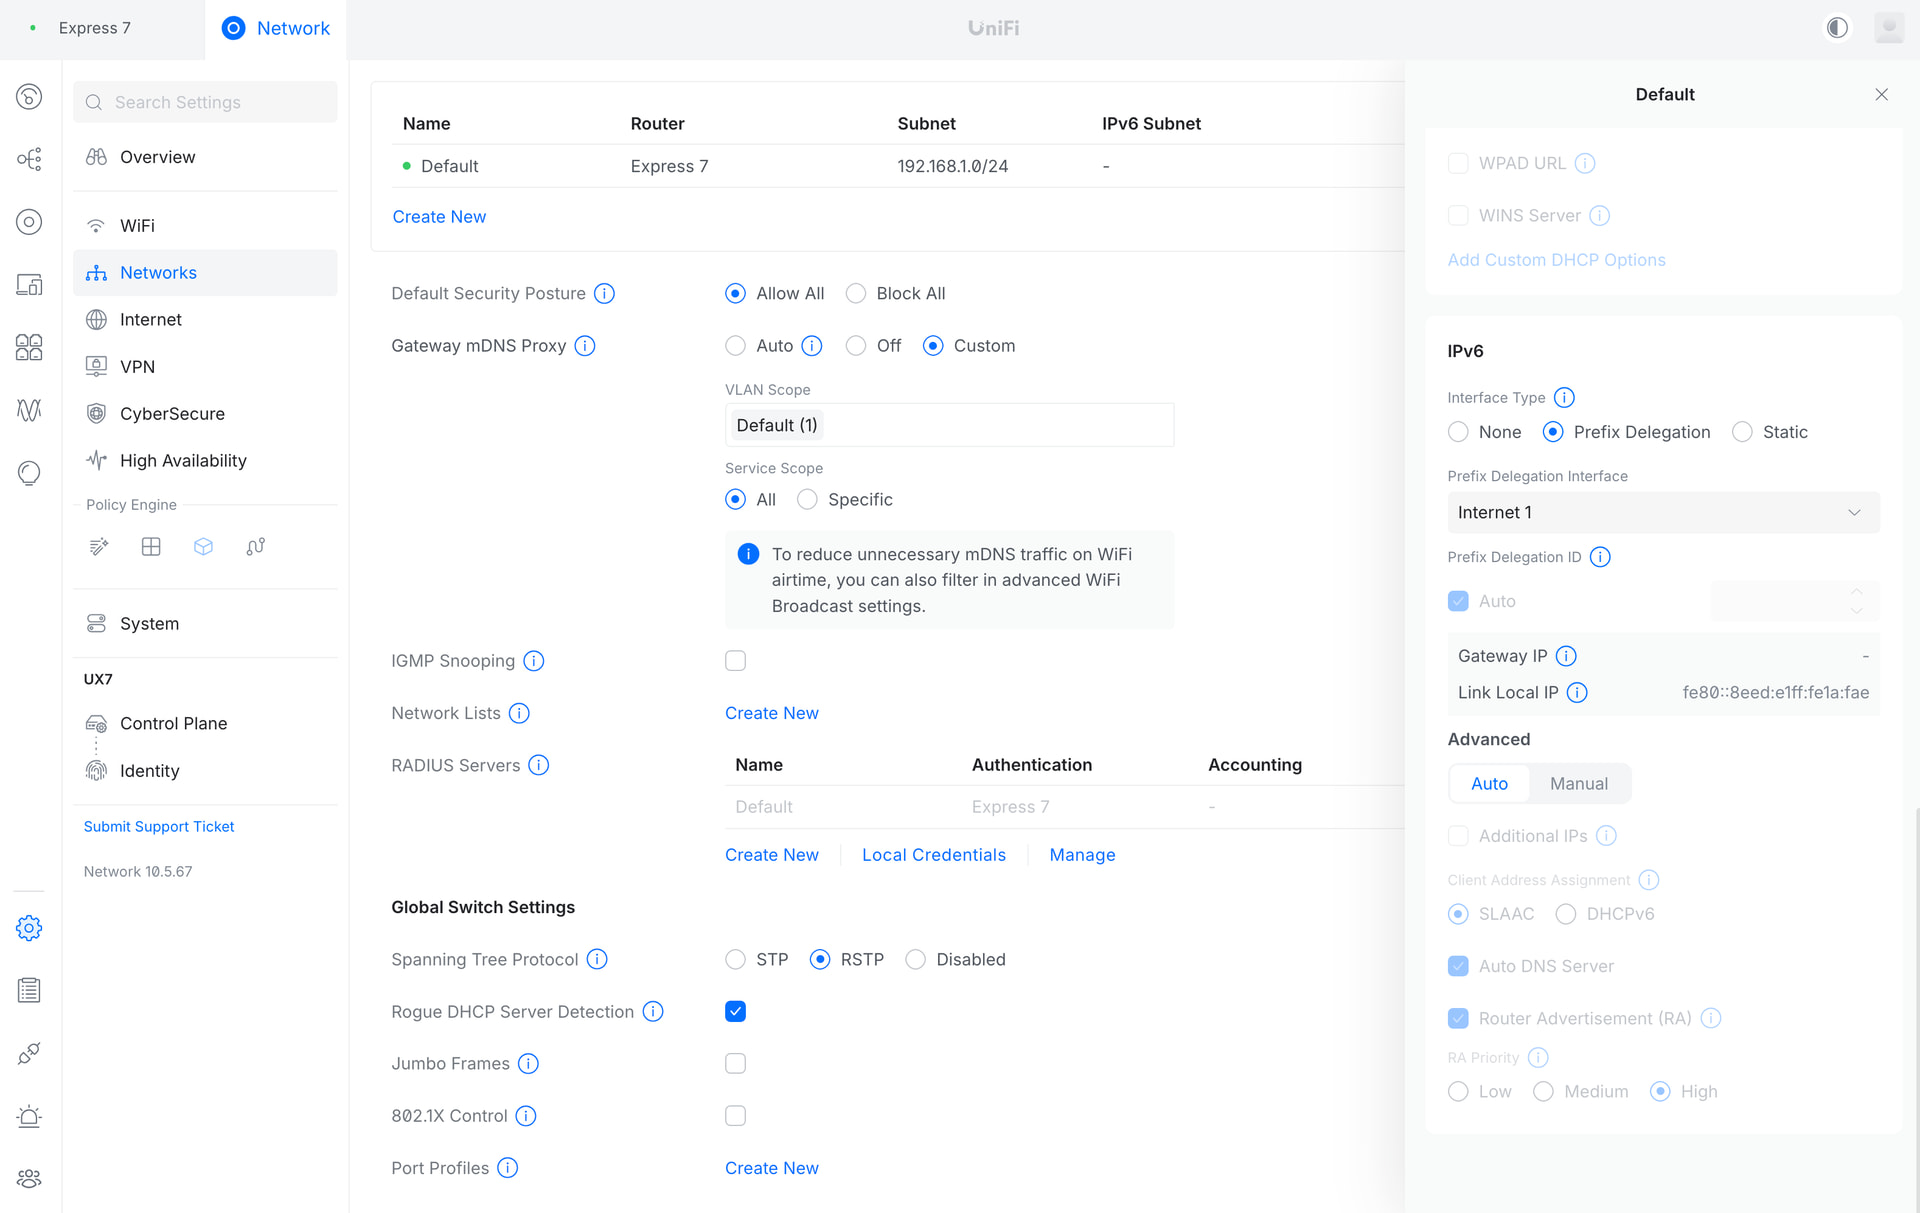1920x1213 pixels.
Task: Show info for Prefix Delegation ID
Action: point(1600,557)
